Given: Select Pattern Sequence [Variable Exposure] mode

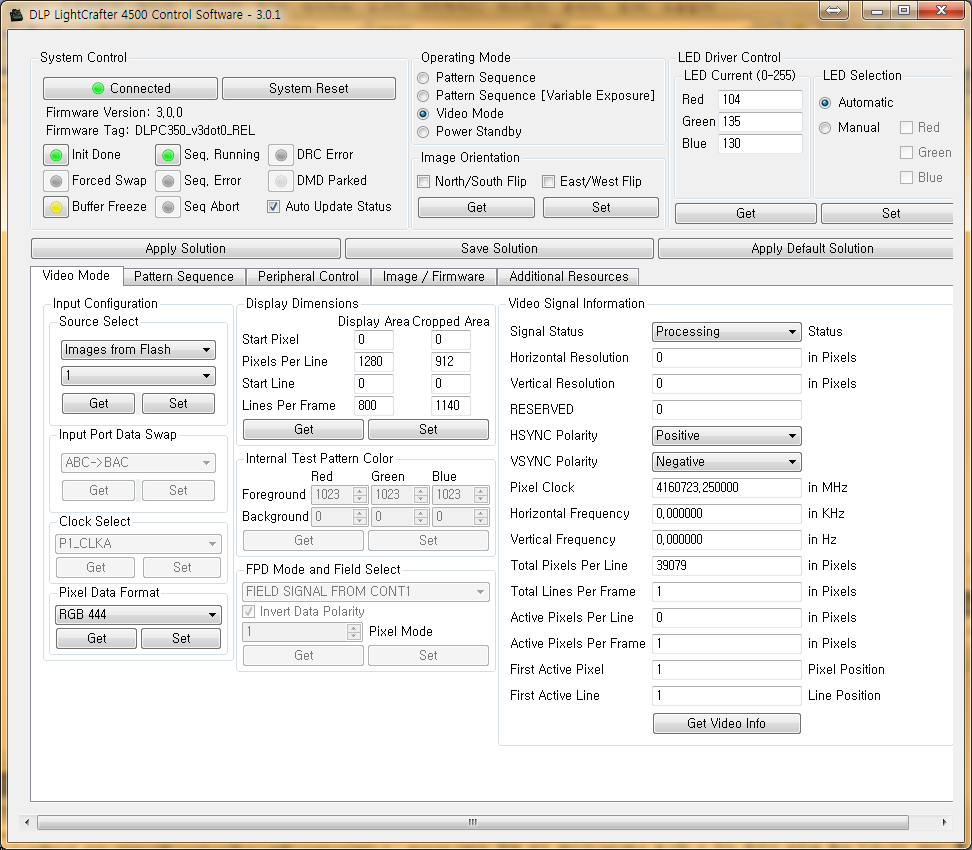Looking at the screenshot, I should pos(423,96).
